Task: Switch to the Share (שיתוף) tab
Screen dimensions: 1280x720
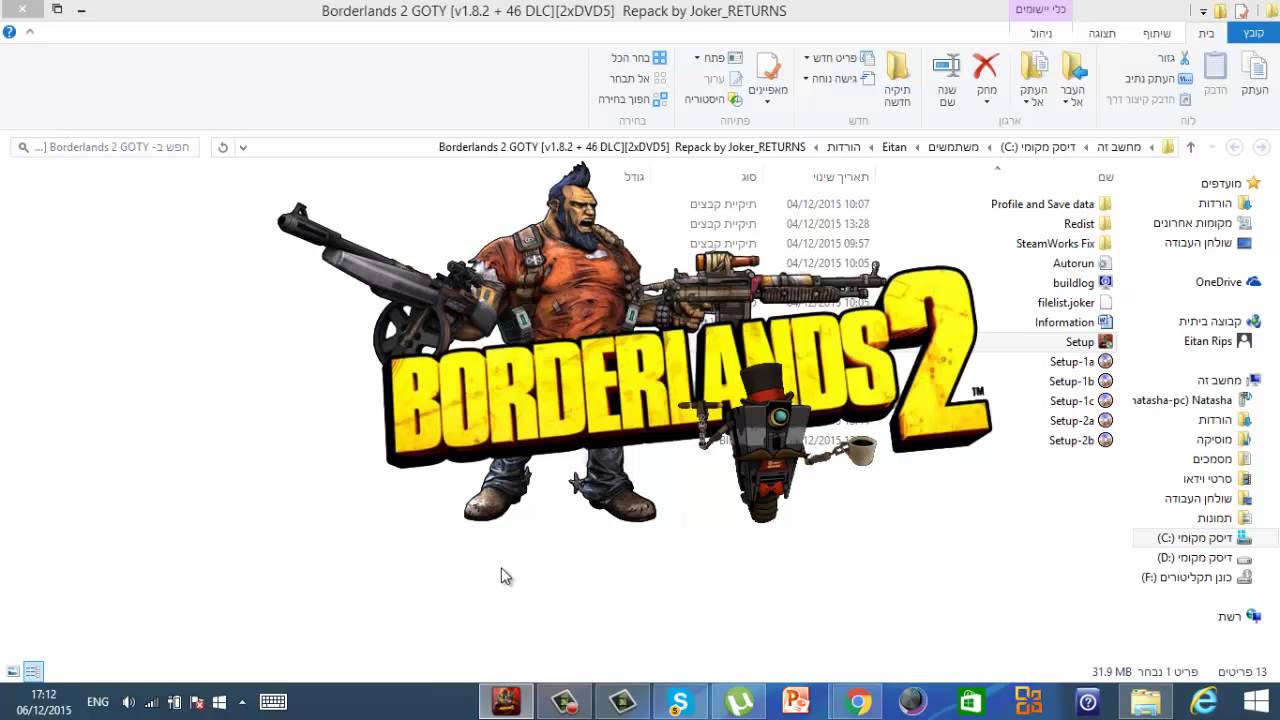Action: point(1157,33)
